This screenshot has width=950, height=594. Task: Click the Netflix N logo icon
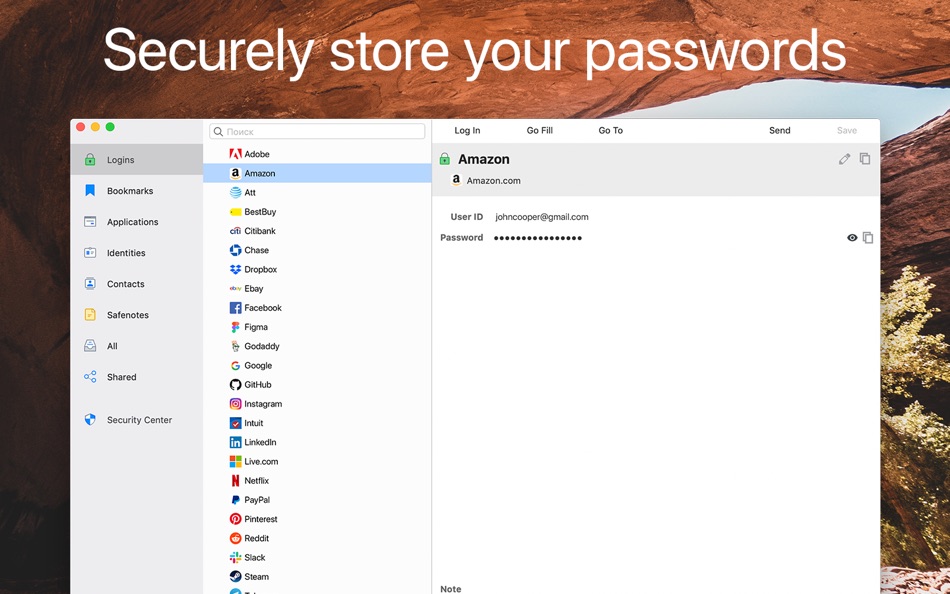click(236, 481)
